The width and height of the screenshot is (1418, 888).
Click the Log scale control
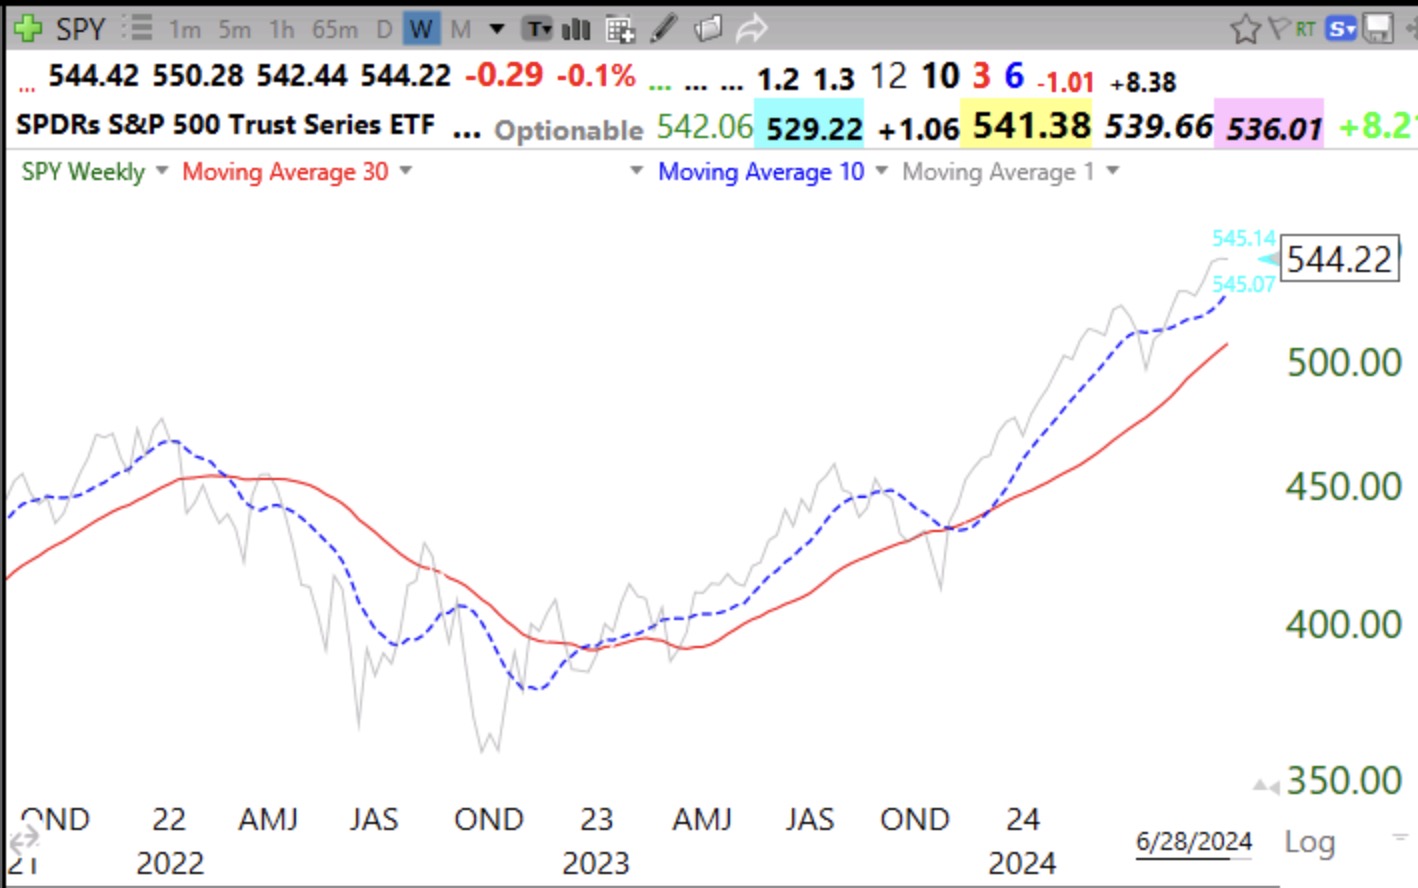[x=1309, y=841]
